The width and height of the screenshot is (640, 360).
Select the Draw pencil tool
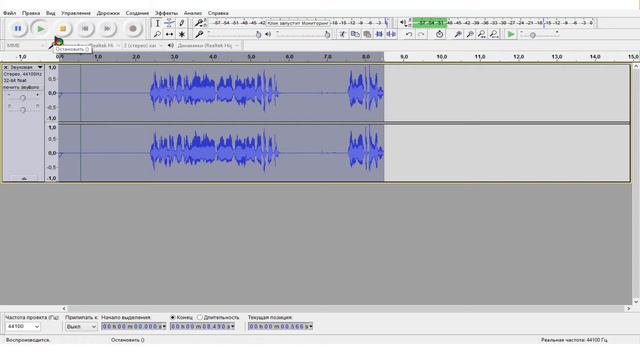tap(182, 23)
